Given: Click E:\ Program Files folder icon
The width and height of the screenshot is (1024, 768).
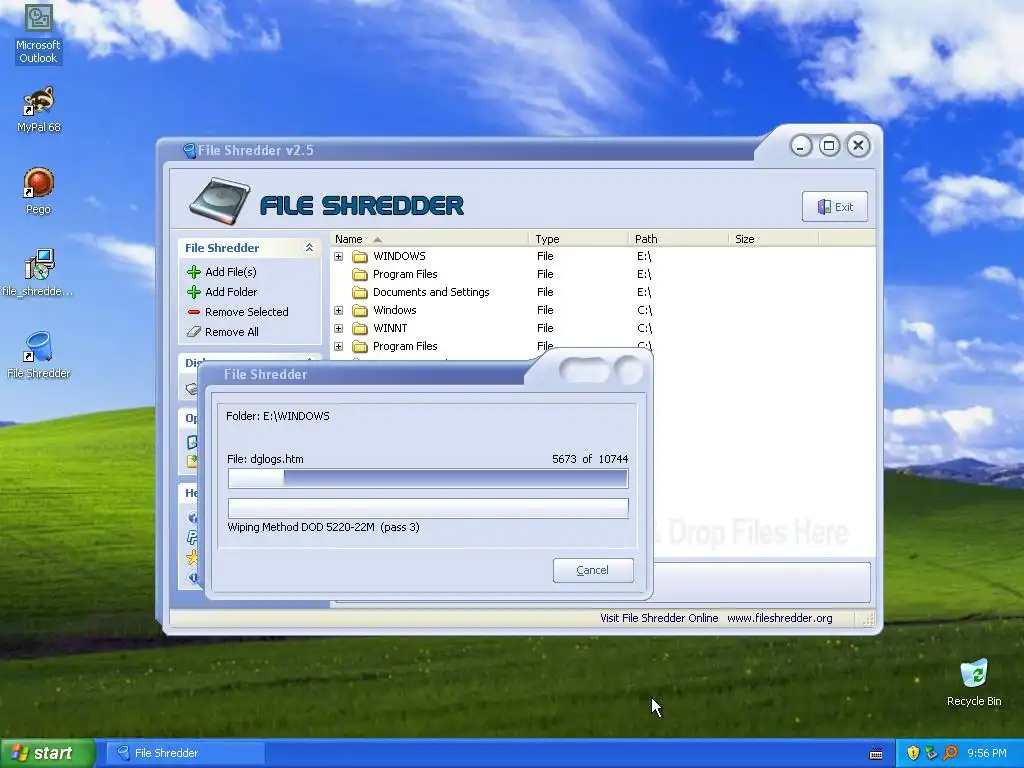Looking at the screenshot, I should pos(360,274).
